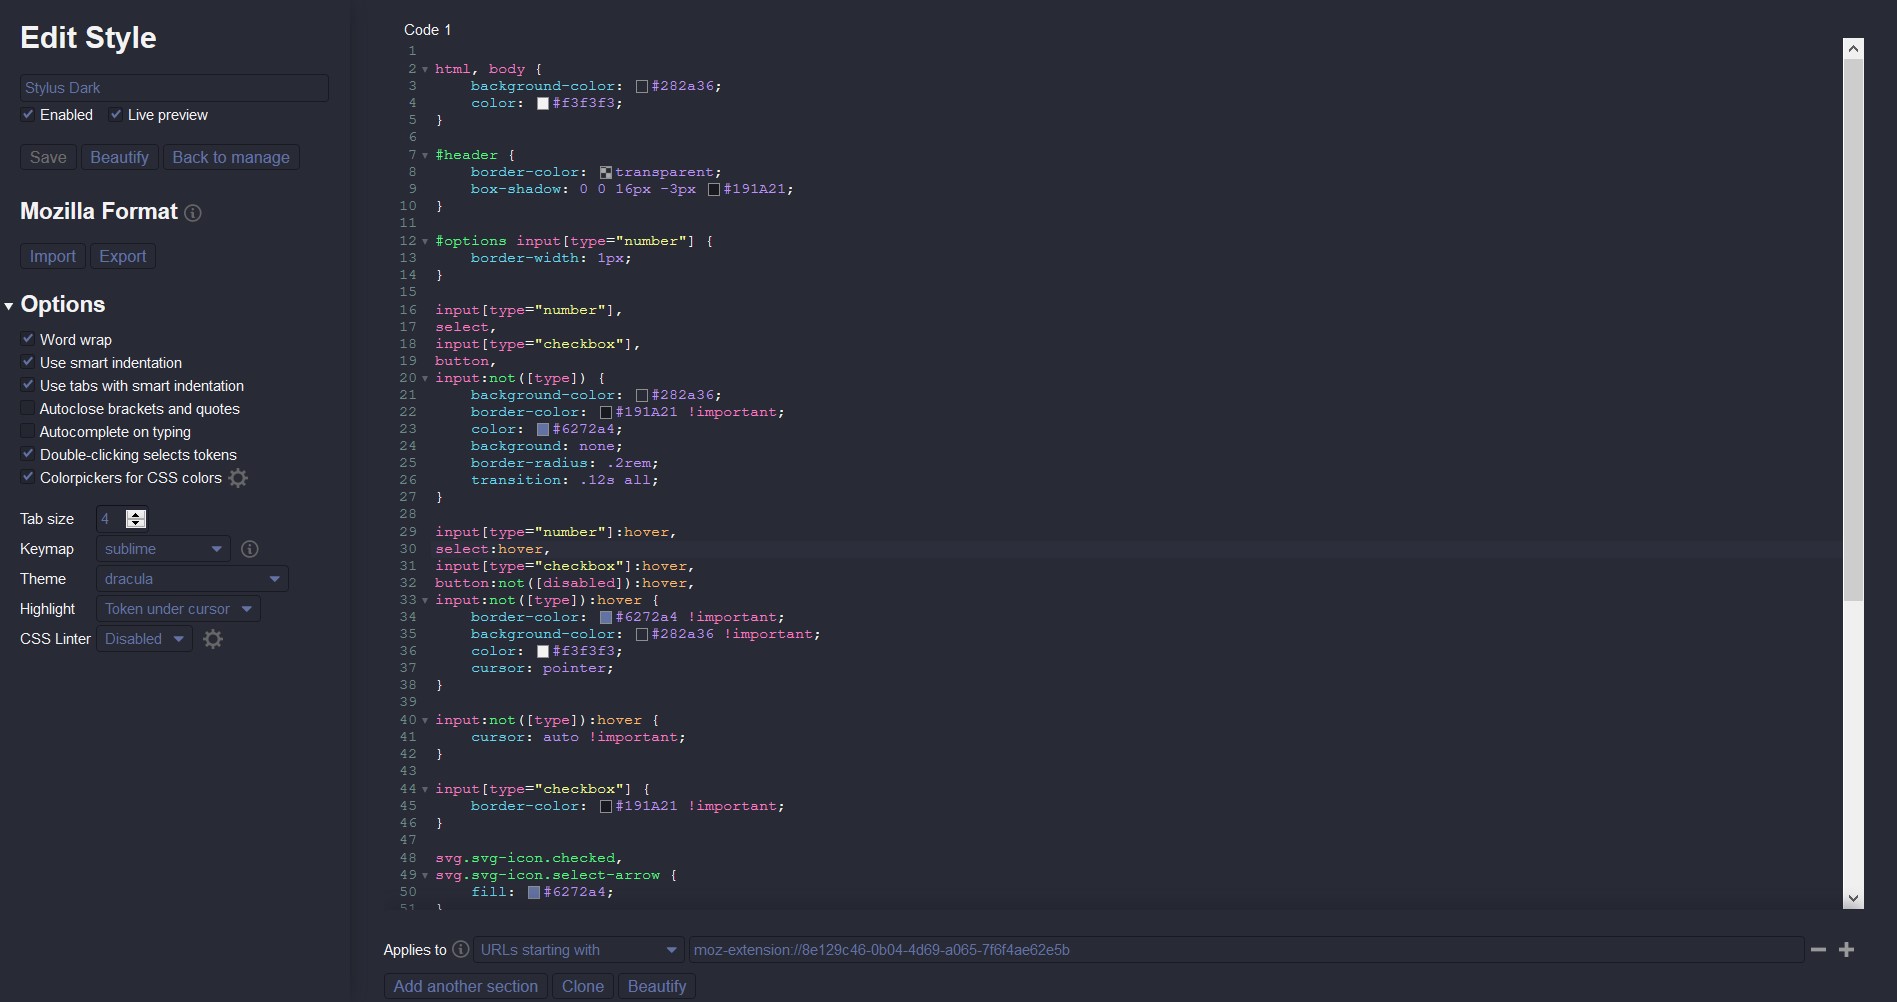This screenshot has width=1897, height=1002.
Task: Click the style name field Stylus Dark
Action: point(174,88)
